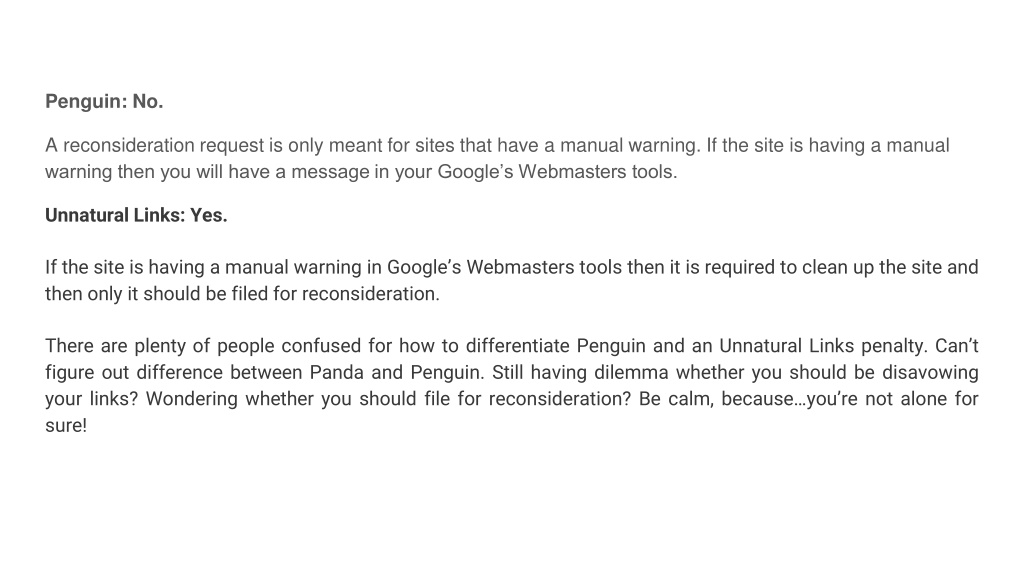Click the phrase 'Unnatural Links penalty.'
This screenshot has height=576, width=1024.
[823, 345]
